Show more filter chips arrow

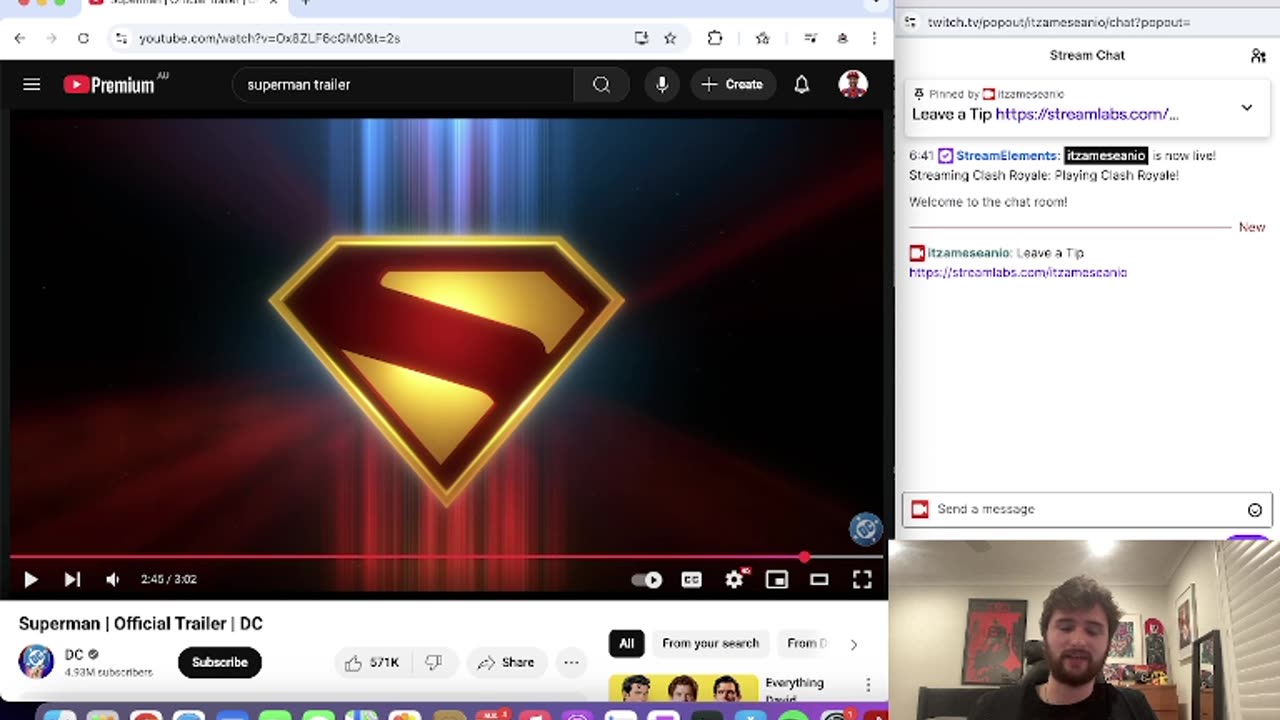[x=853, y=644]
